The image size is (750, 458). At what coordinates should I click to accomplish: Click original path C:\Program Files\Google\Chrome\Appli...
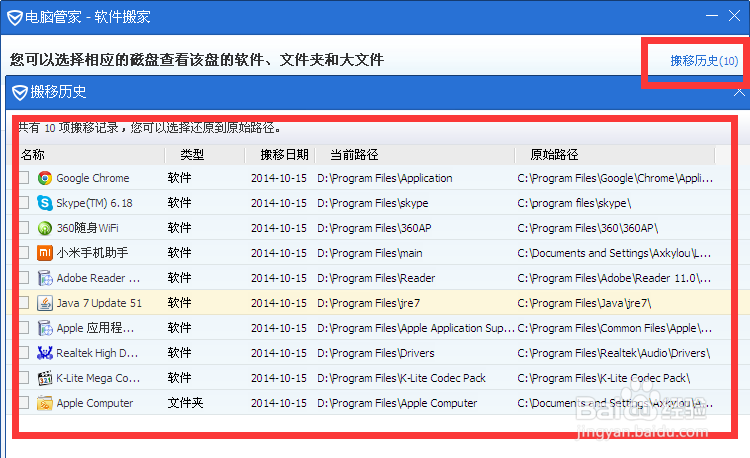(615, 178)
